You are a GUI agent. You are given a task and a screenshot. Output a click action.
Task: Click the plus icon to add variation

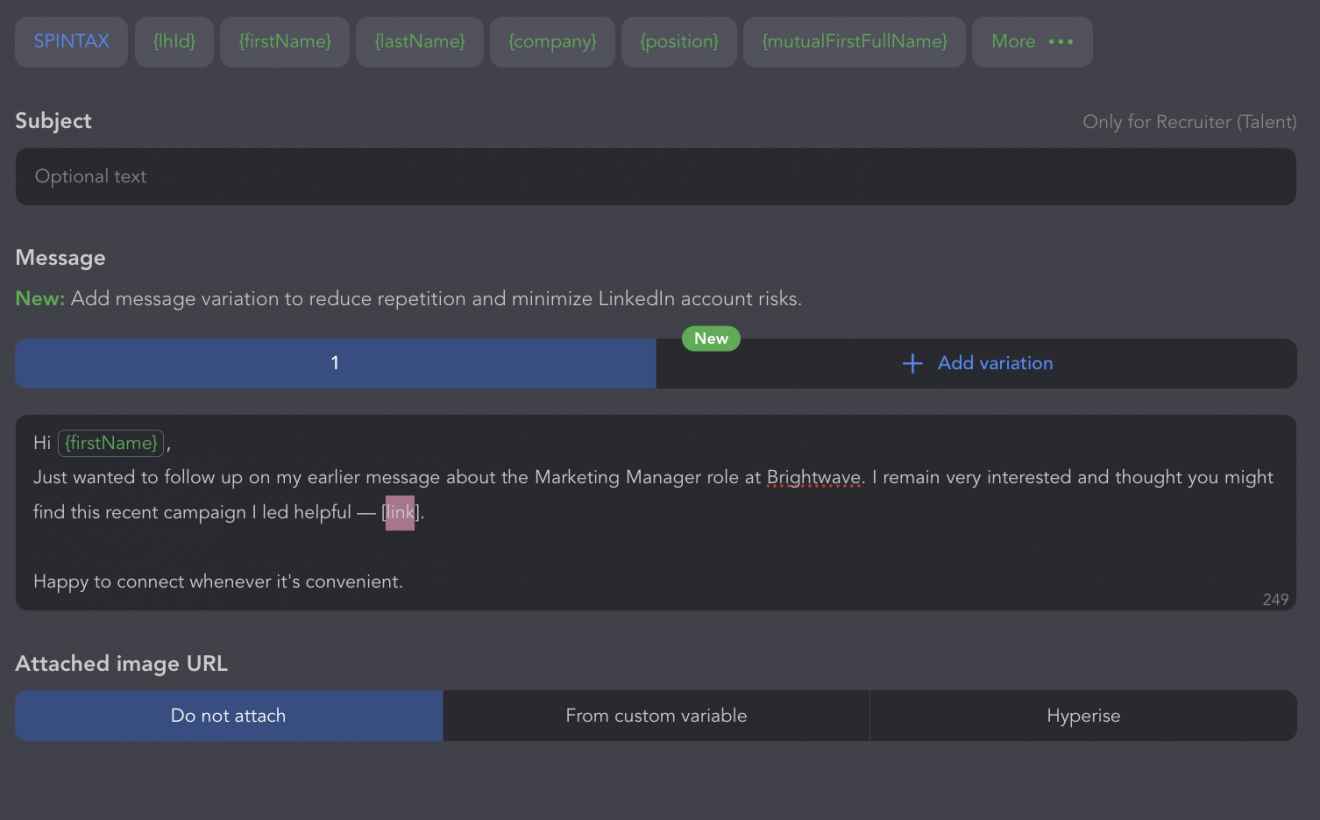(912, 364)
